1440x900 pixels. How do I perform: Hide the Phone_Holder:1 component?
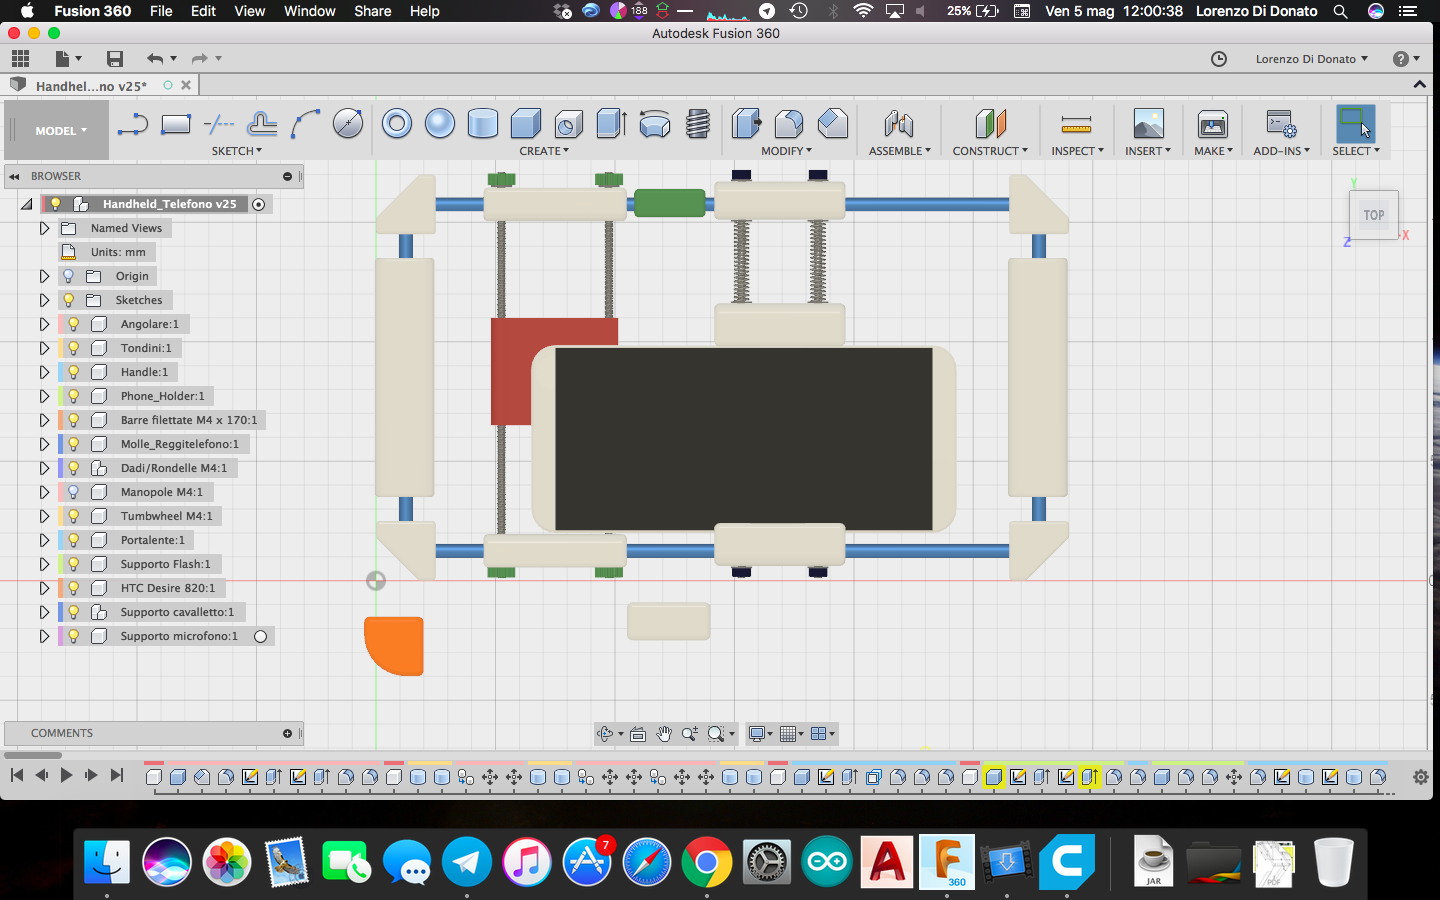[73, 396]
